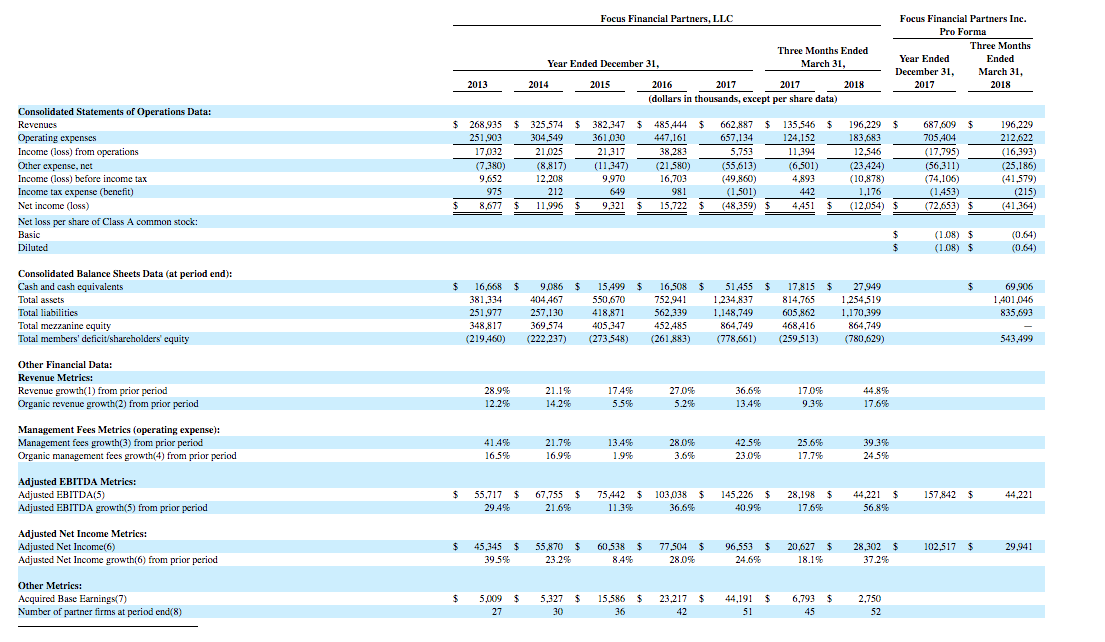Screen dimensions: 1105x642
Task: Click the 'Cash and cash equivalents' label
Action: pos(70,287)
